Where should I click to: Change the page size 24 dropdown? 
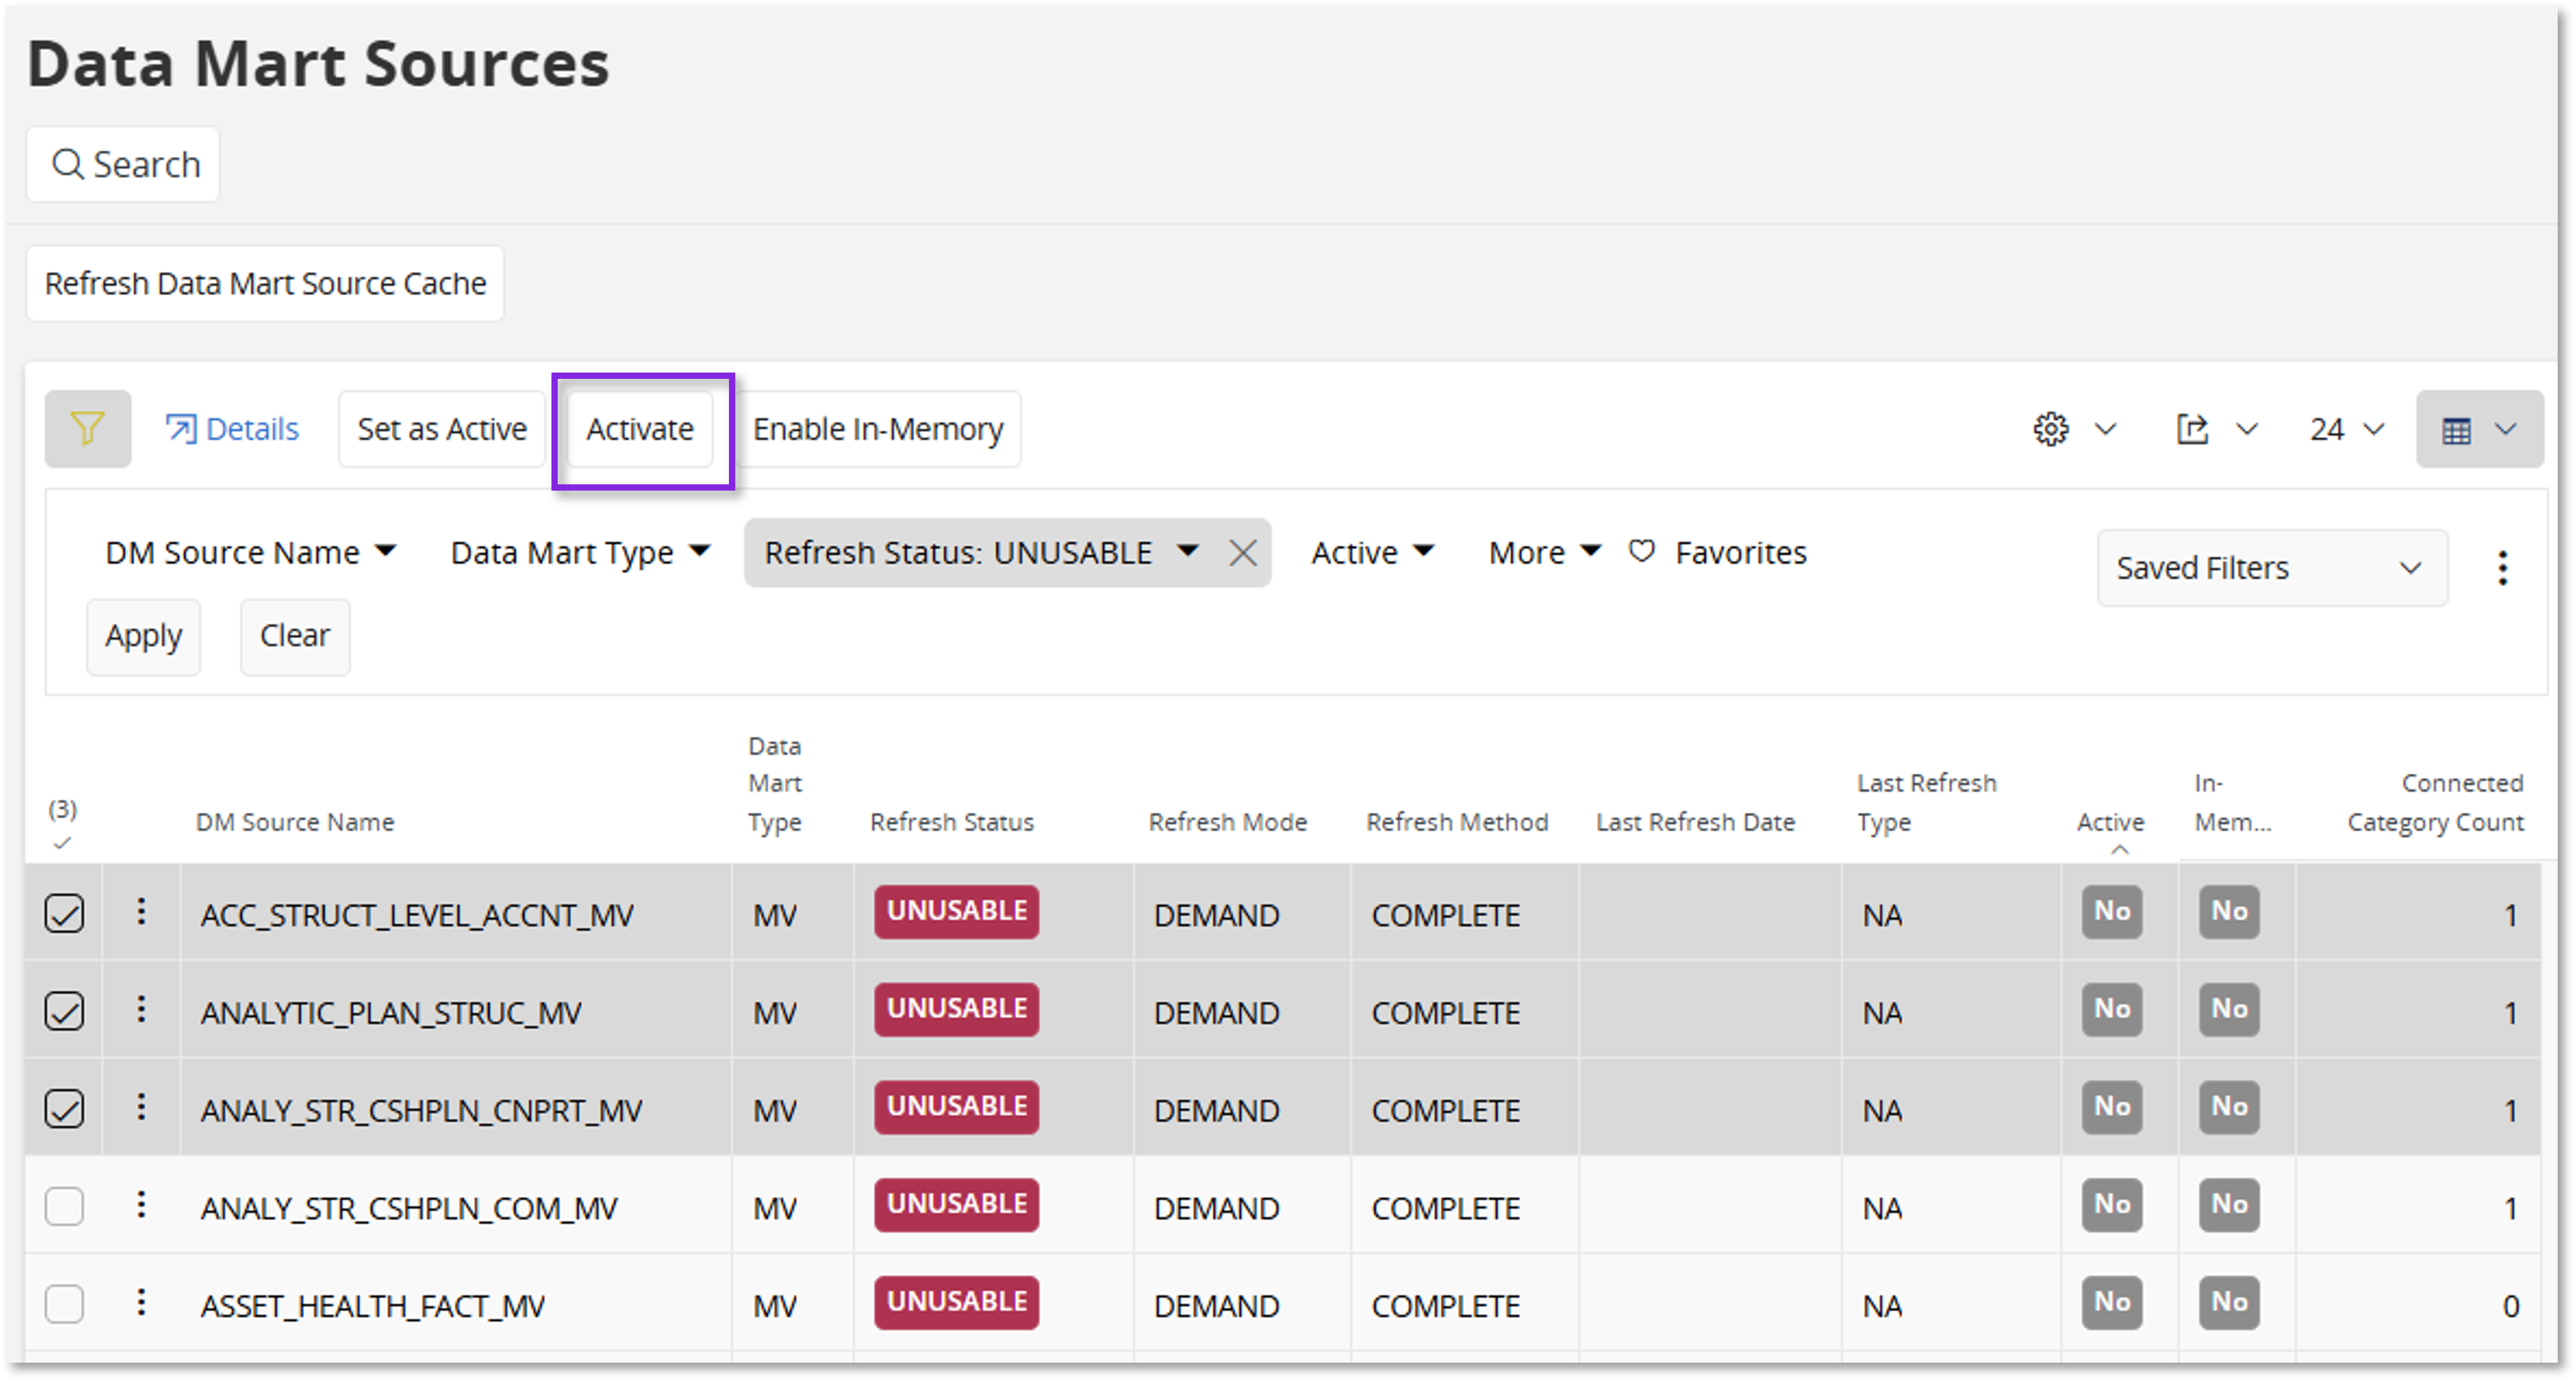pyautogui.click(x=2346, y=429)
